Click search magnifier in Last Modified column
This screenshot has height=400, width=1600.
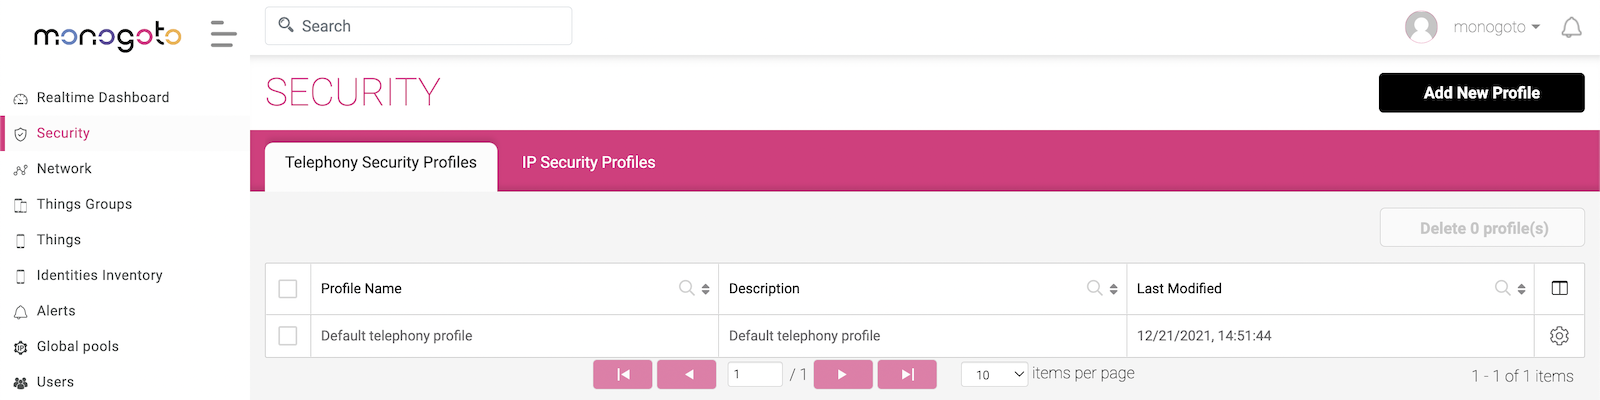coord(1502,288)
